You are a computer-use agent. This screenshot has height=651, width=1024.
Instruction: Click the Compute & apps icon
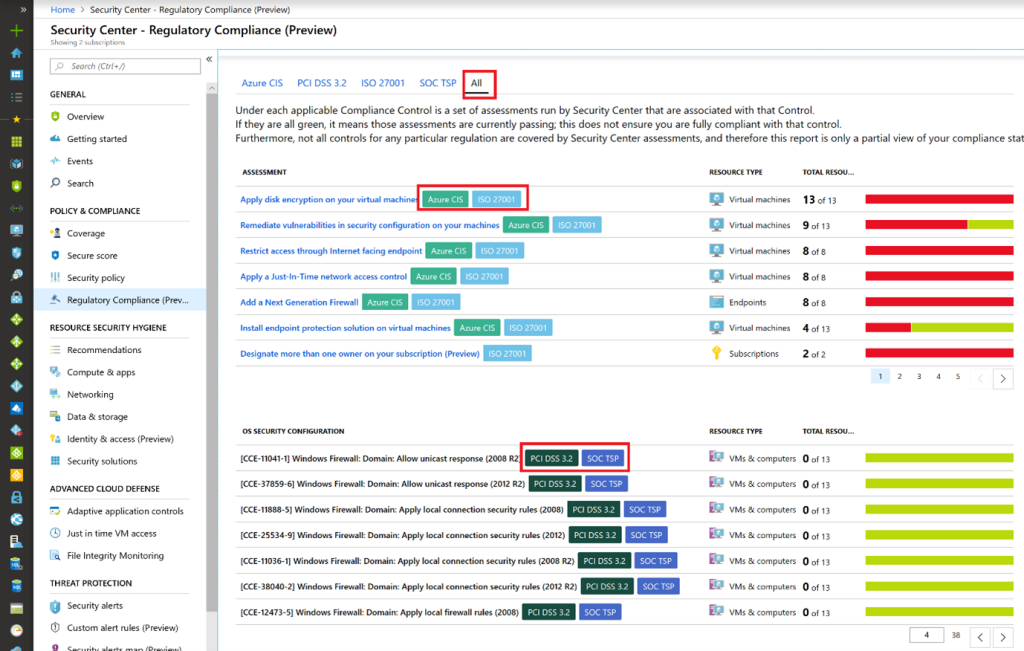click(56, 372)
